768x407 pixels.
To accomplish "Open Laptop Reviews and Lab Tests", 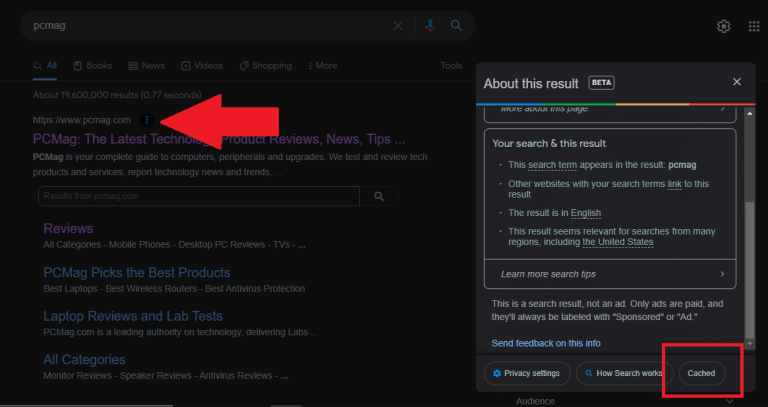I will 133,316.
